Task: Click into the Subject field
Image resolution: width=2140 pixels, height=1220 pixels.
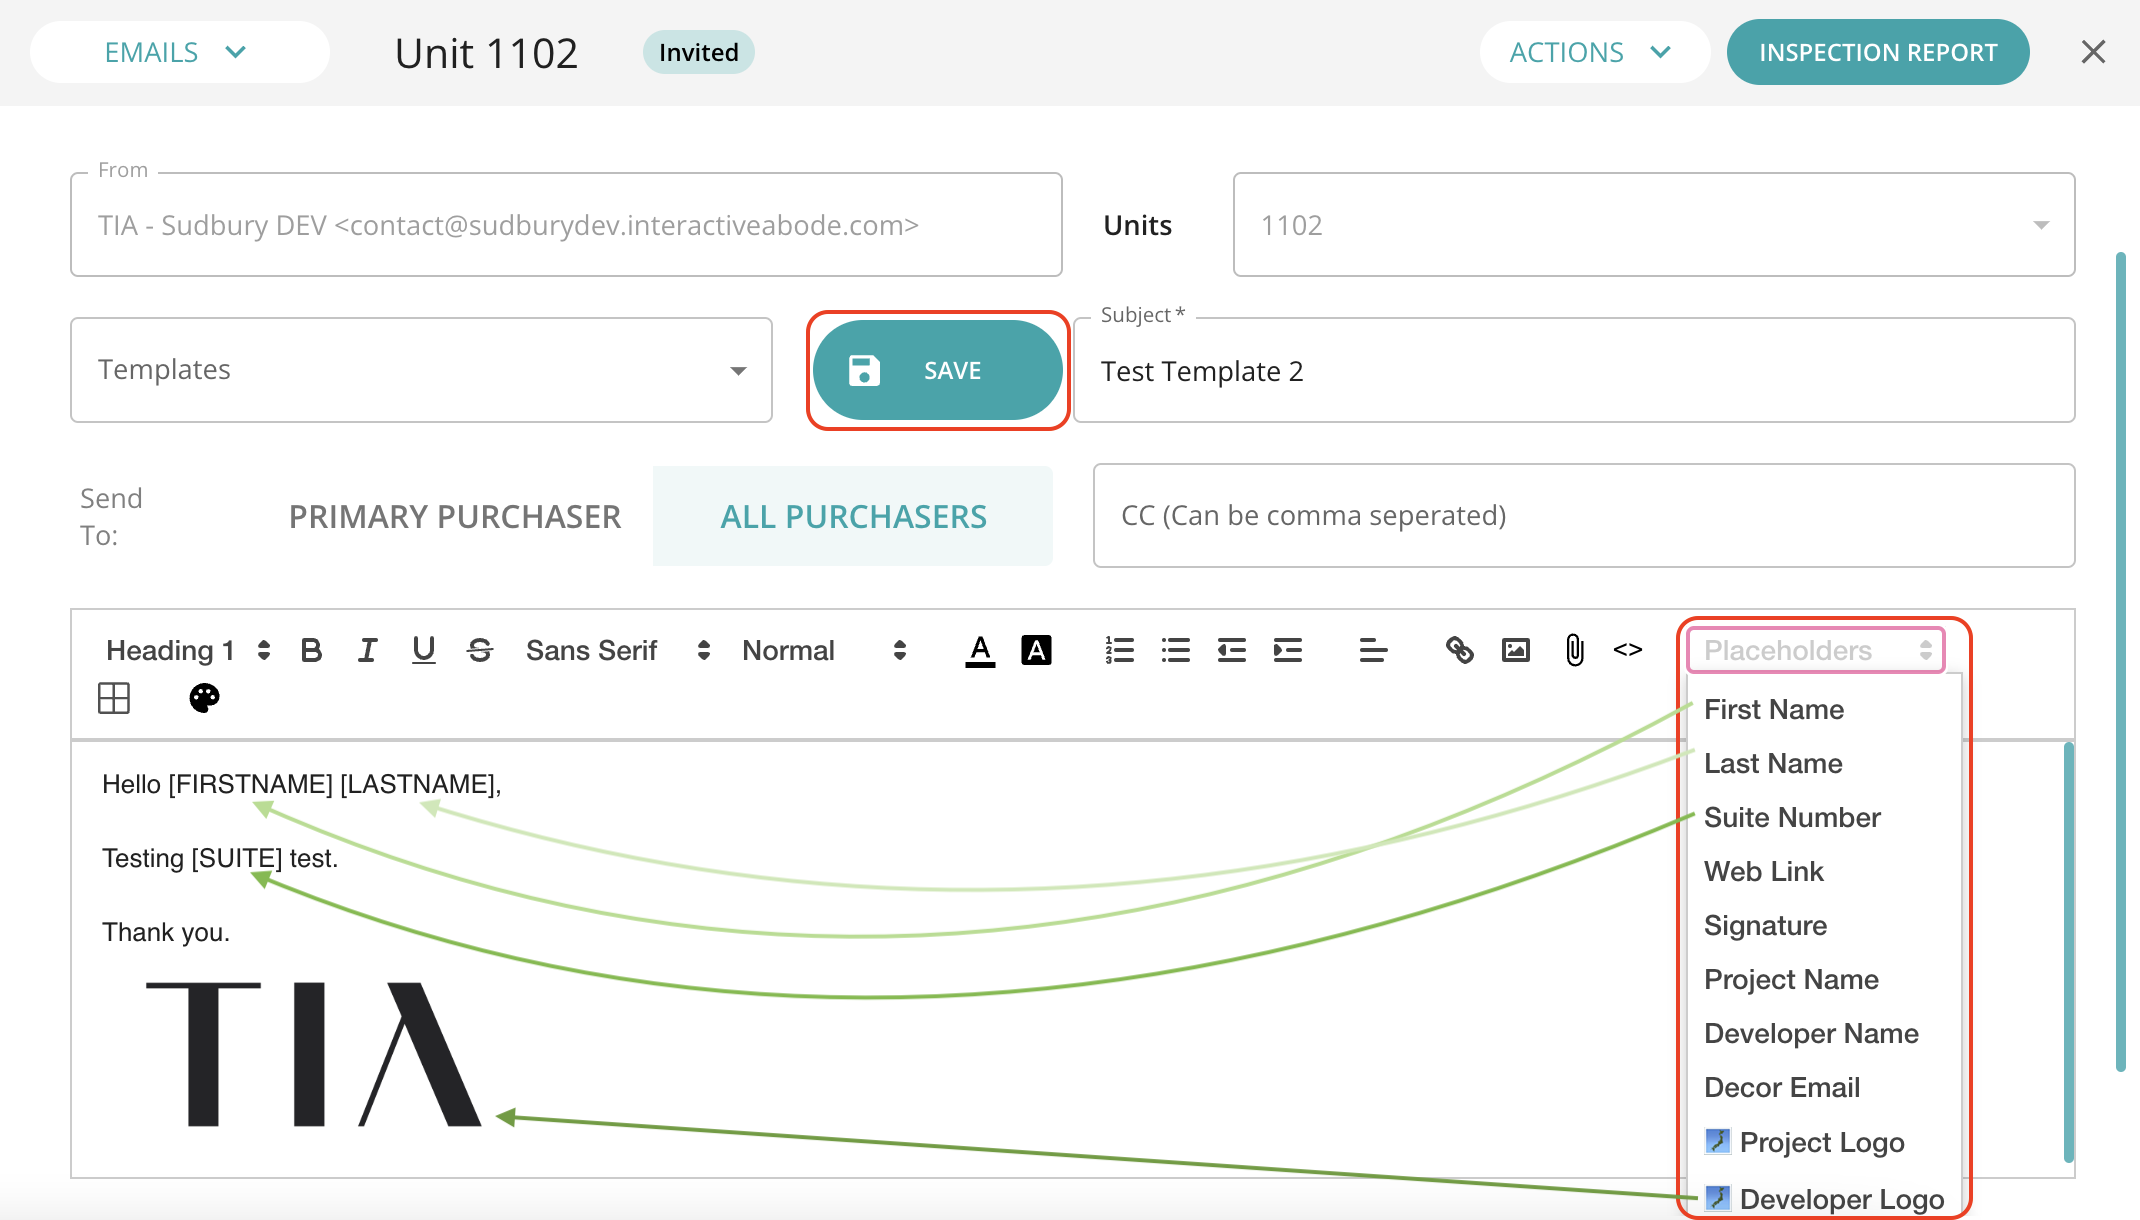Action: coord(1574,371)
